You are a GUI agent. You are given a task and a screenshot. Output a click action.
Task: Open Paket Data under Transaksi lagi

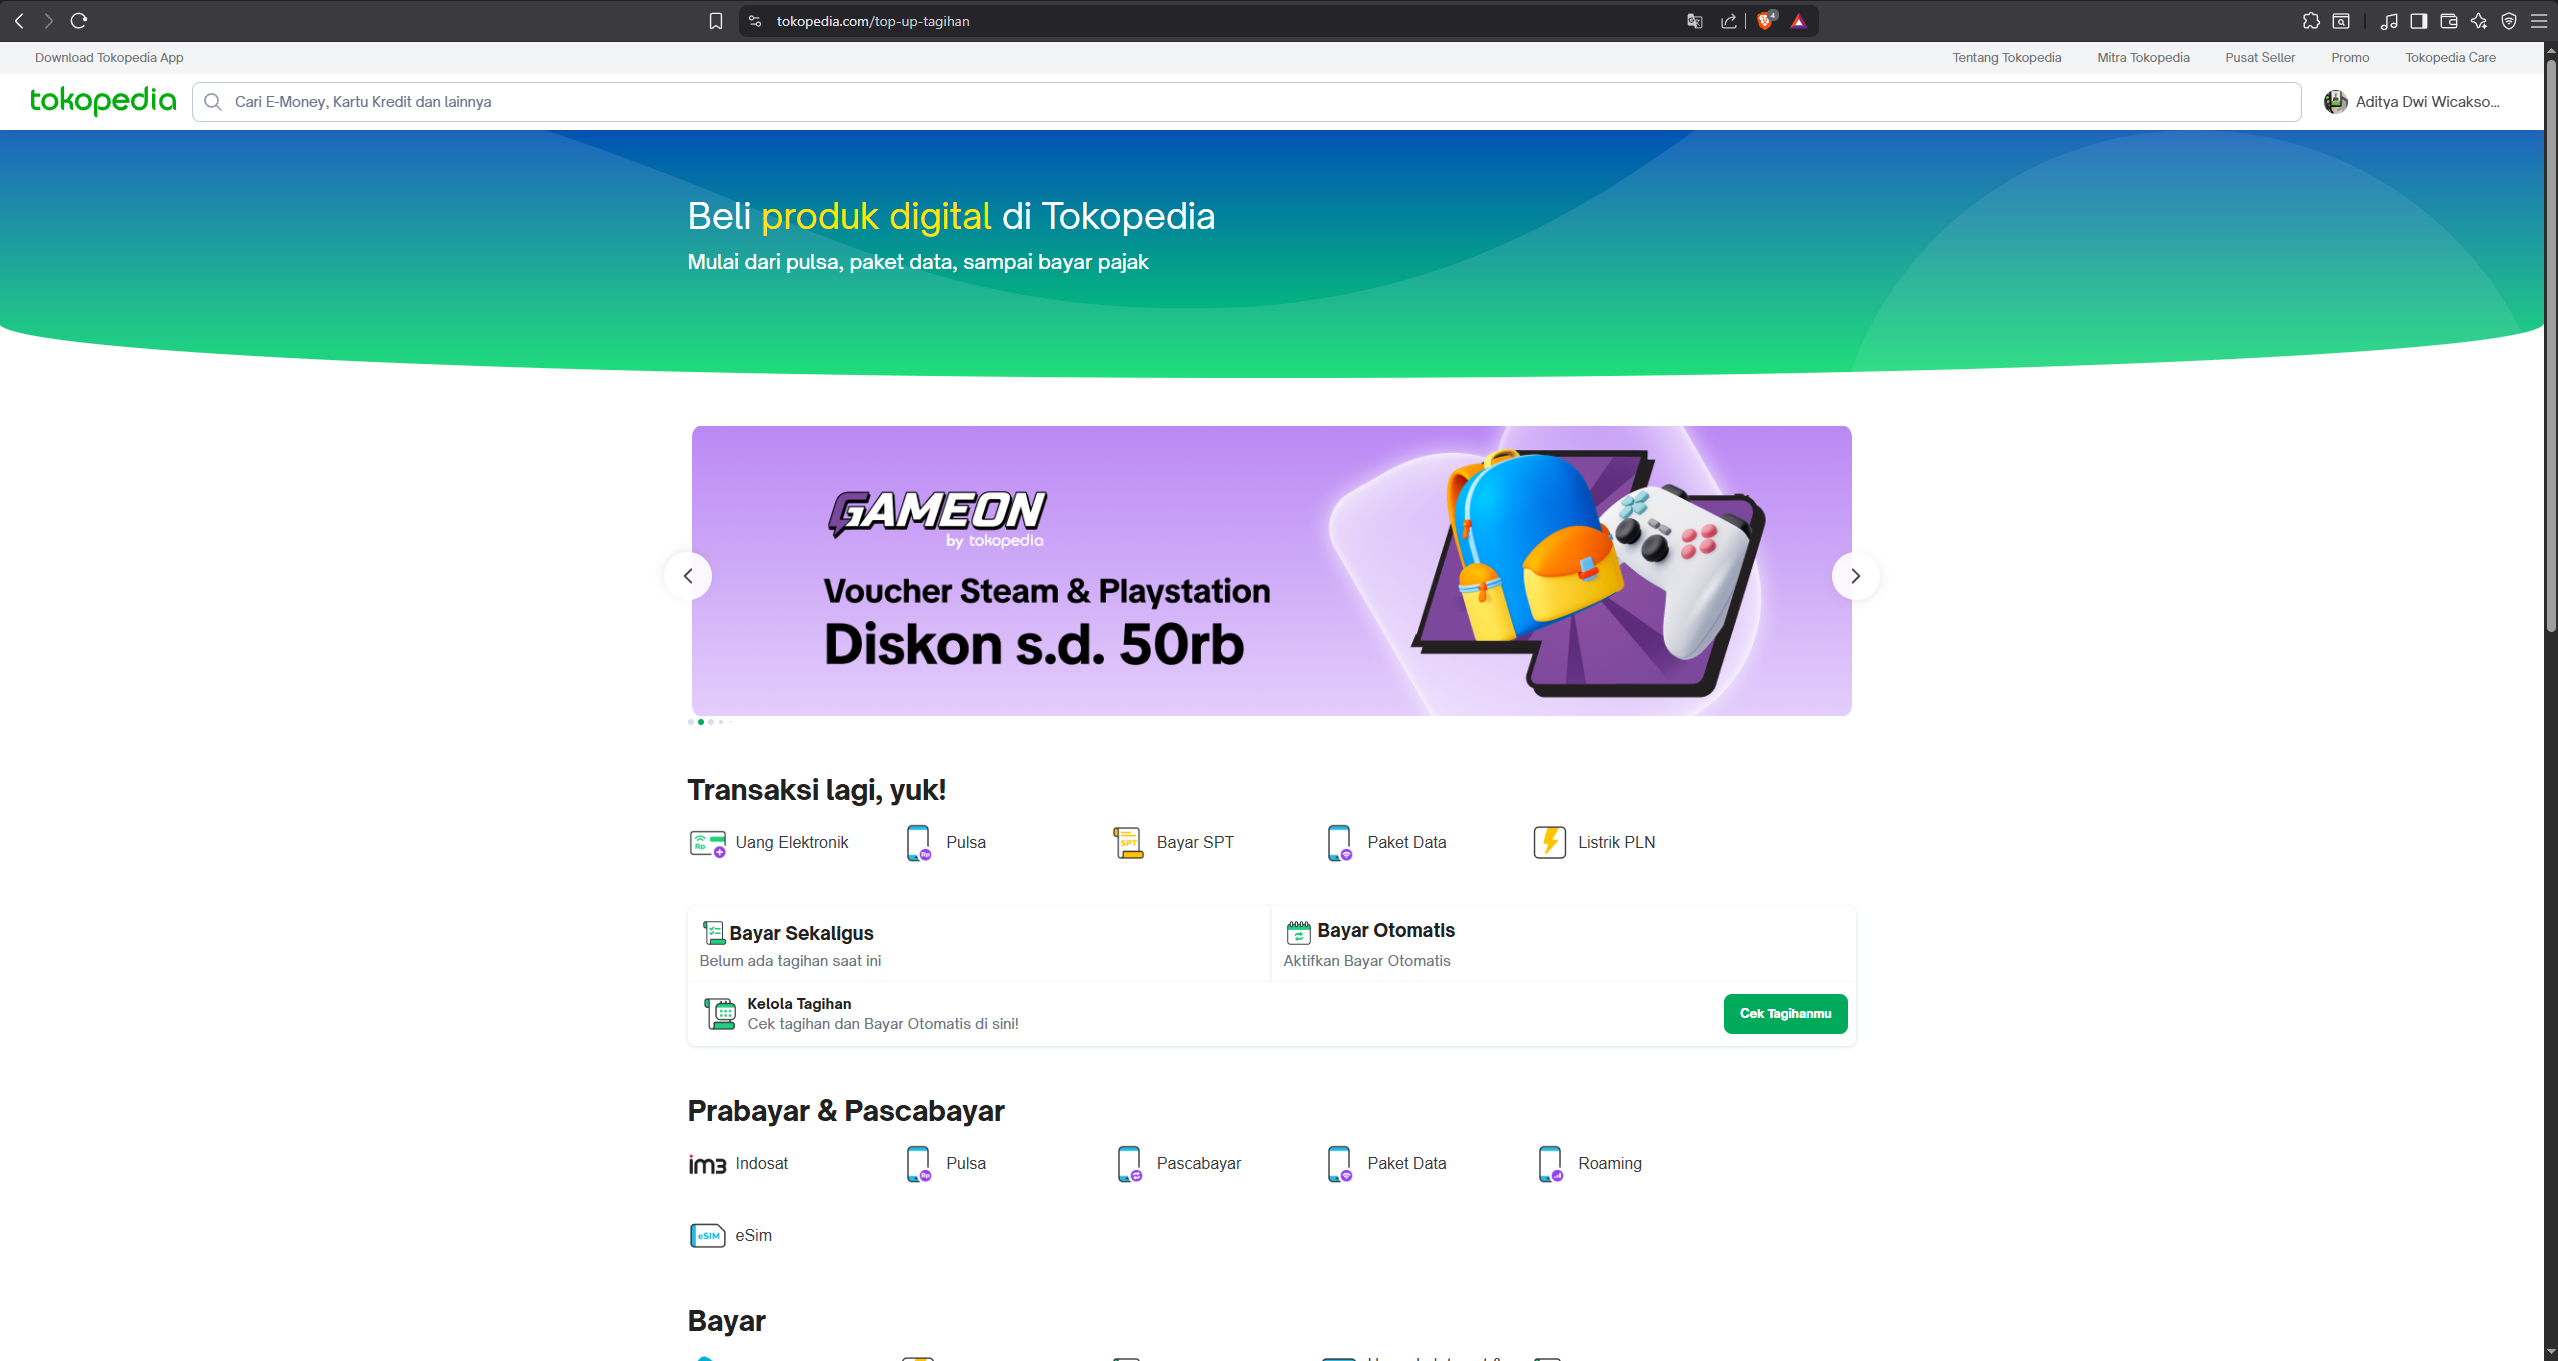click(x=1386, y=843)
